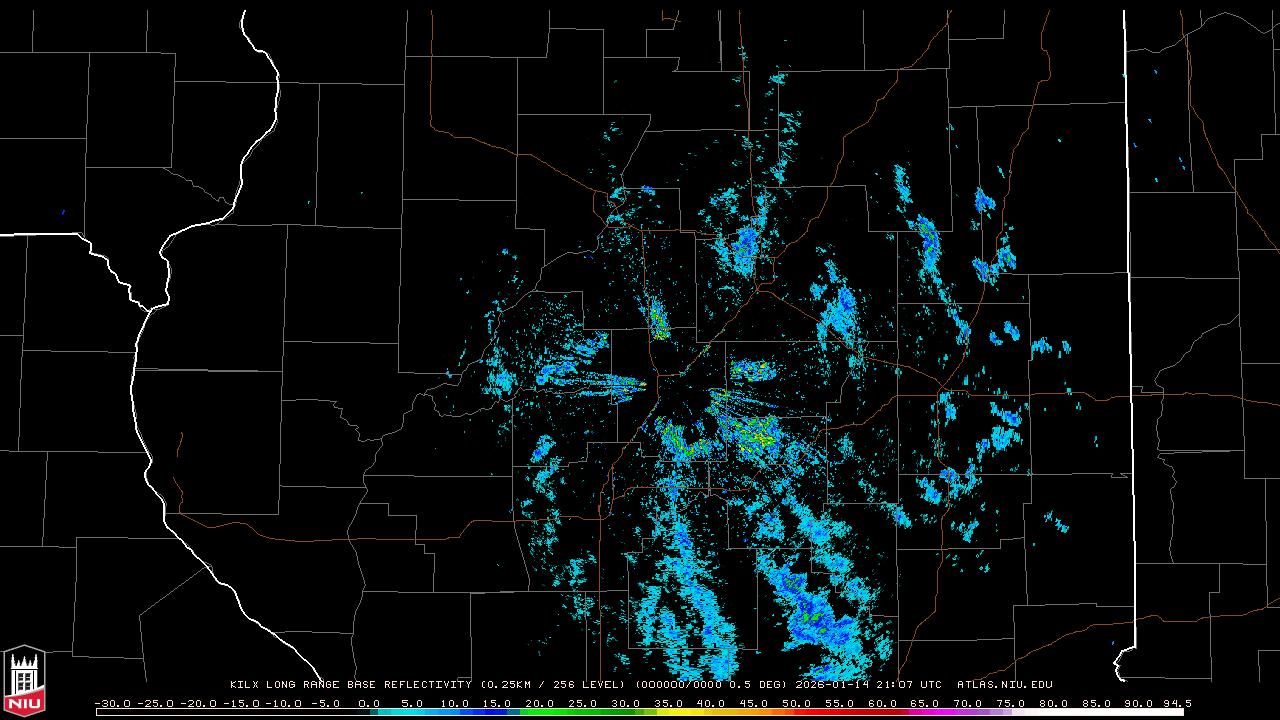Click the 40.0 dBZ yellow color on scale
The height and width of the screenshot is (720, 1280).
pos(711,712)
